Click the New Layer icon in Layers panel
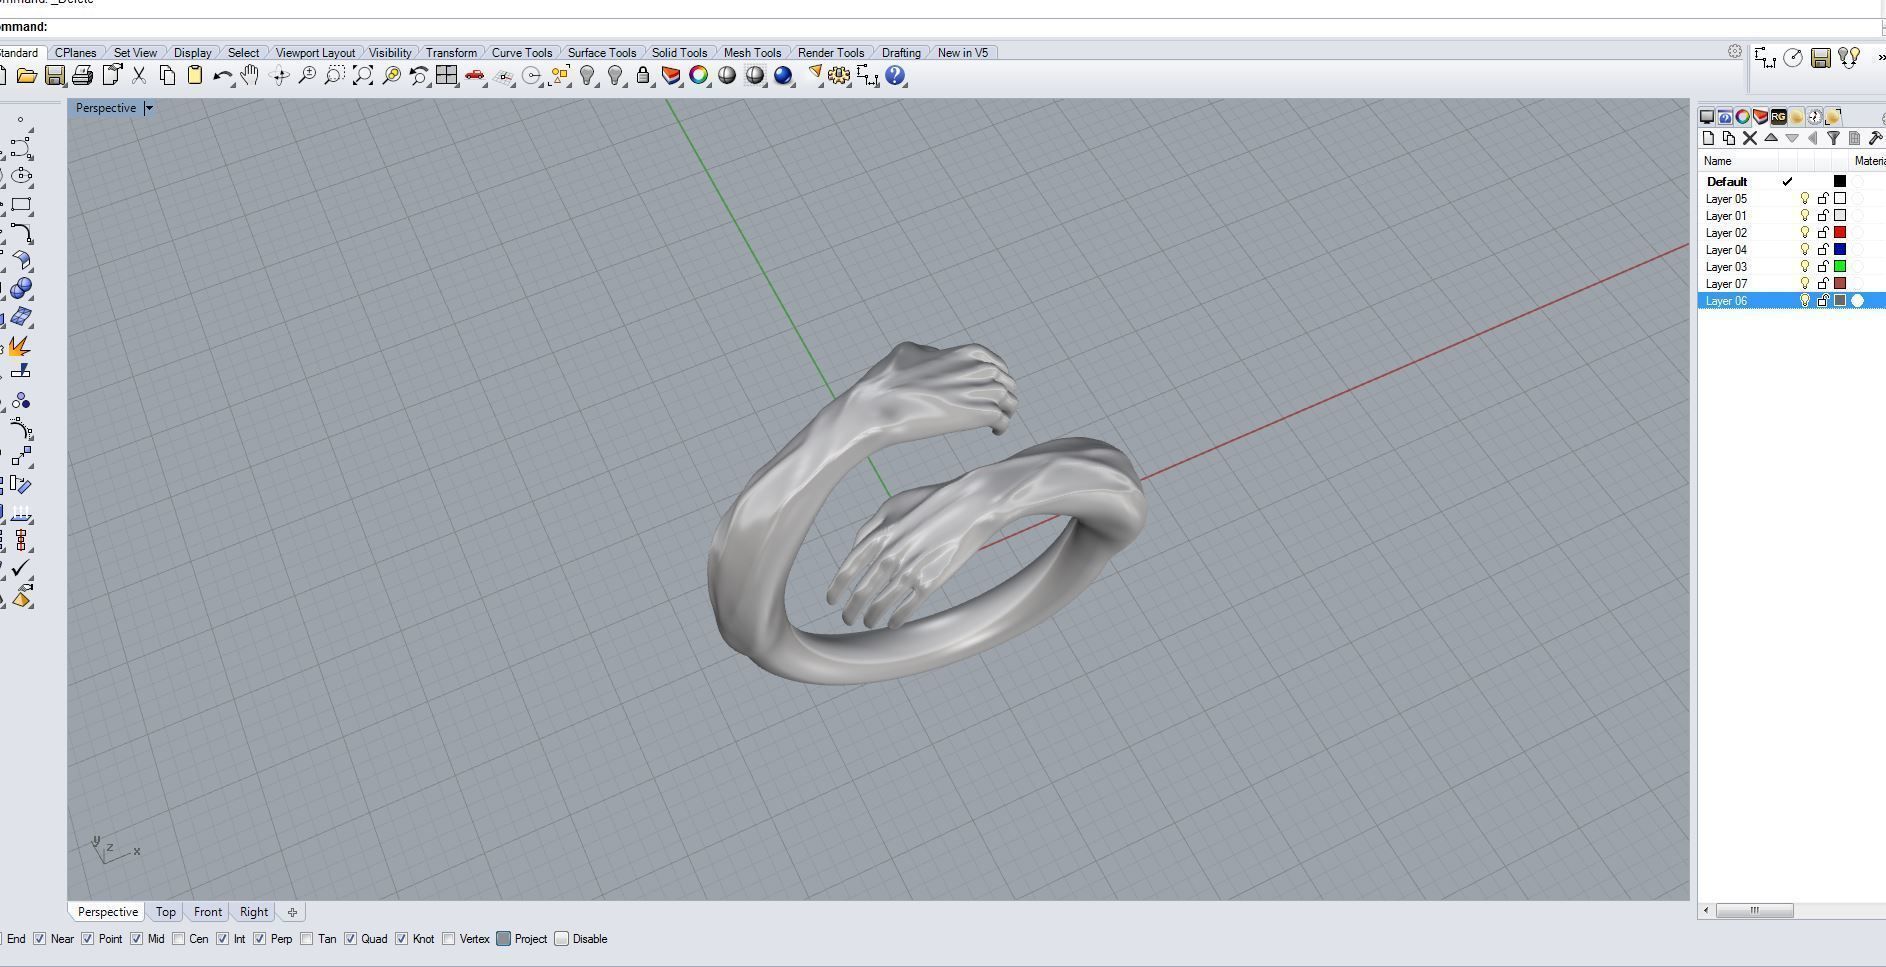 click(x=1708, y=139)
